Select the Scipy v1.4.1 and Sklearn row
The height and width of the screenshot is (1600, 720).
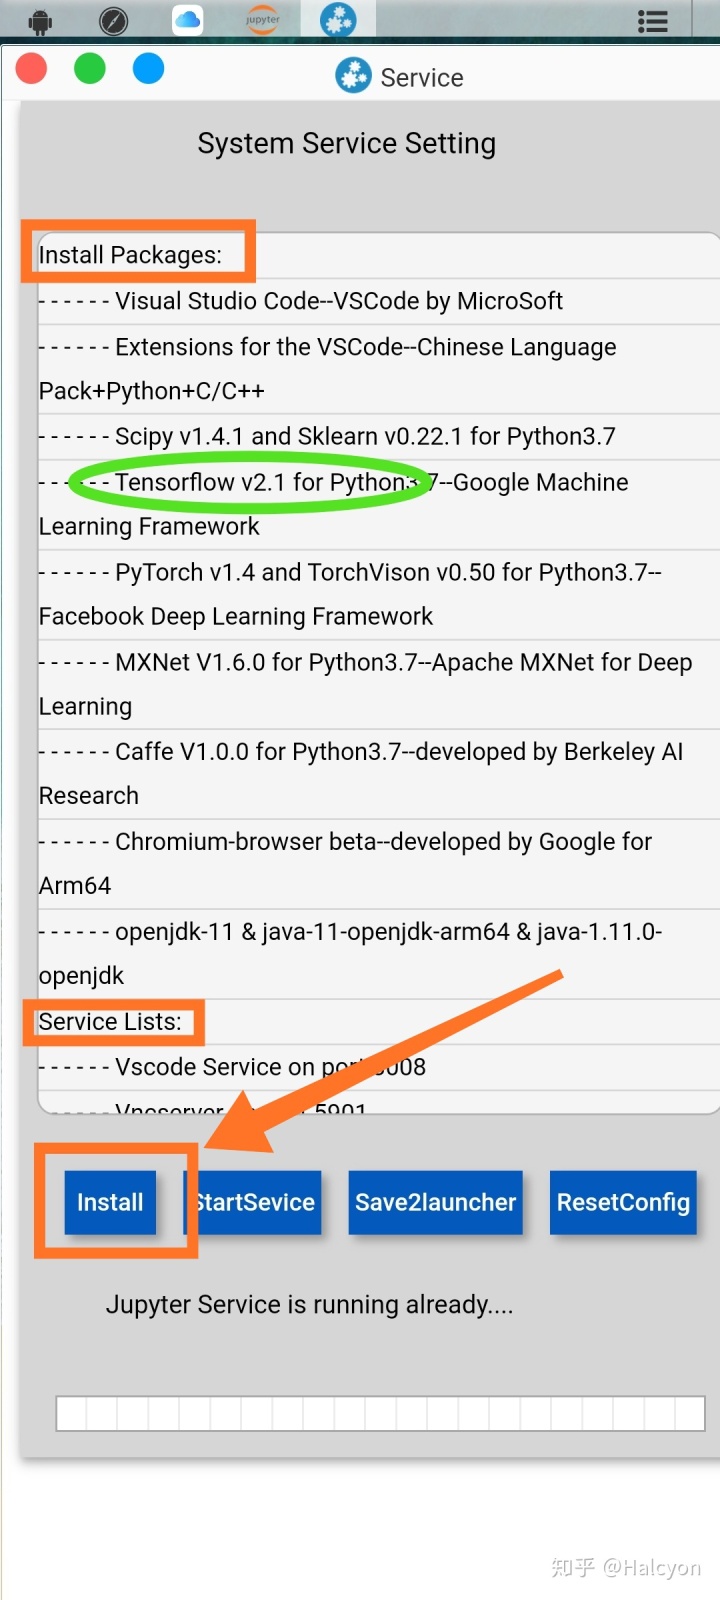point(378,436)
